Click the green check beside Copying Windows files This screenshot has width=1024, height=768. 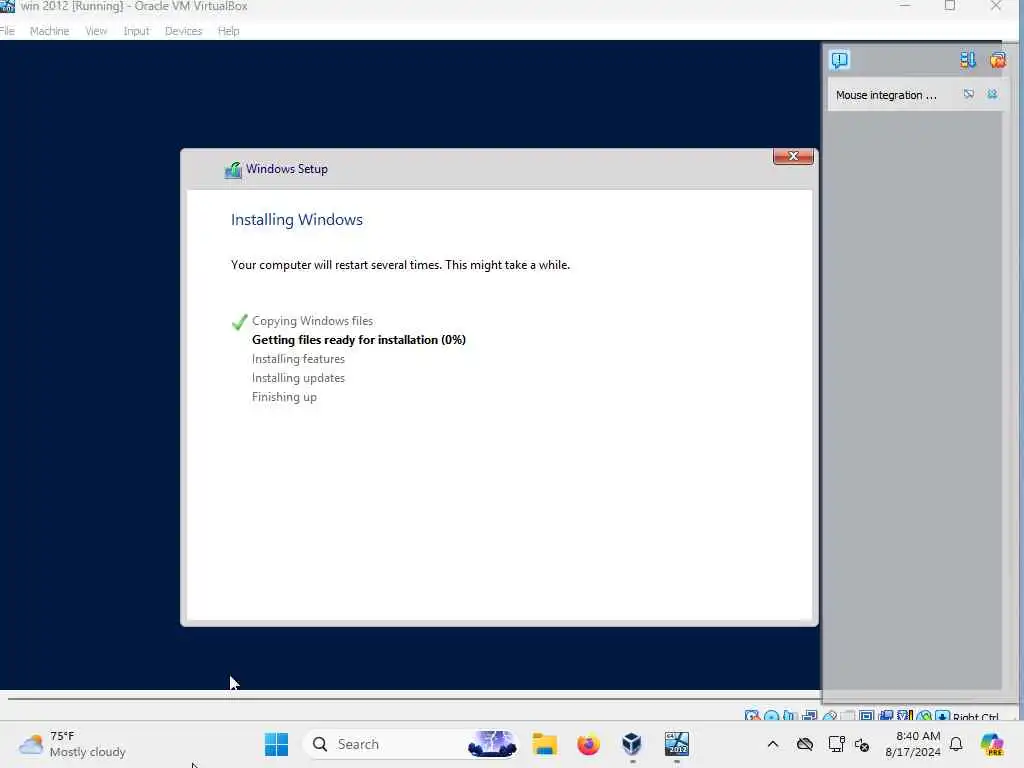coord(239,321)
